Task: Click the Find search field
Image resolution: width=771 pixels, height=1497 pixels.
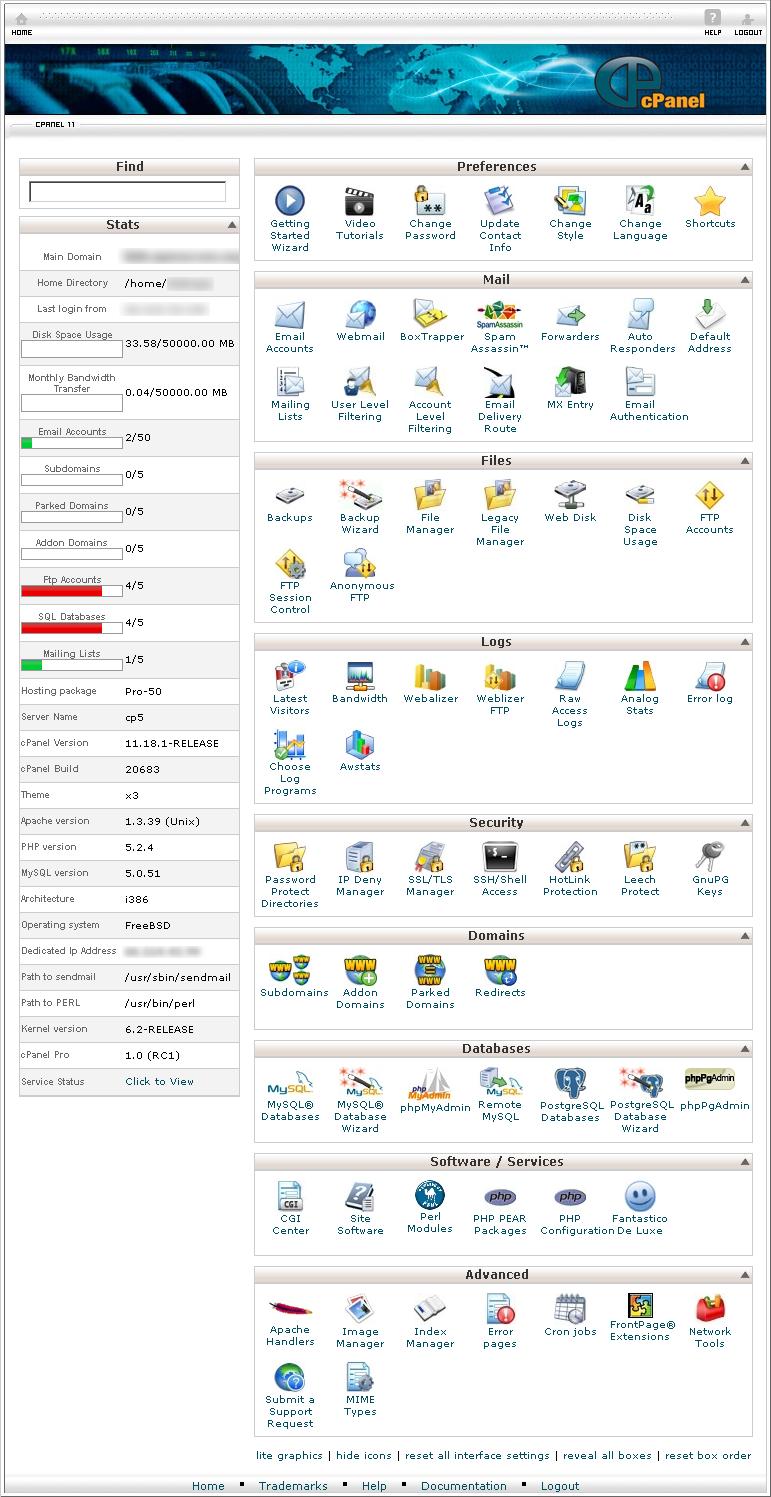Action: click(x=127, y=192)
